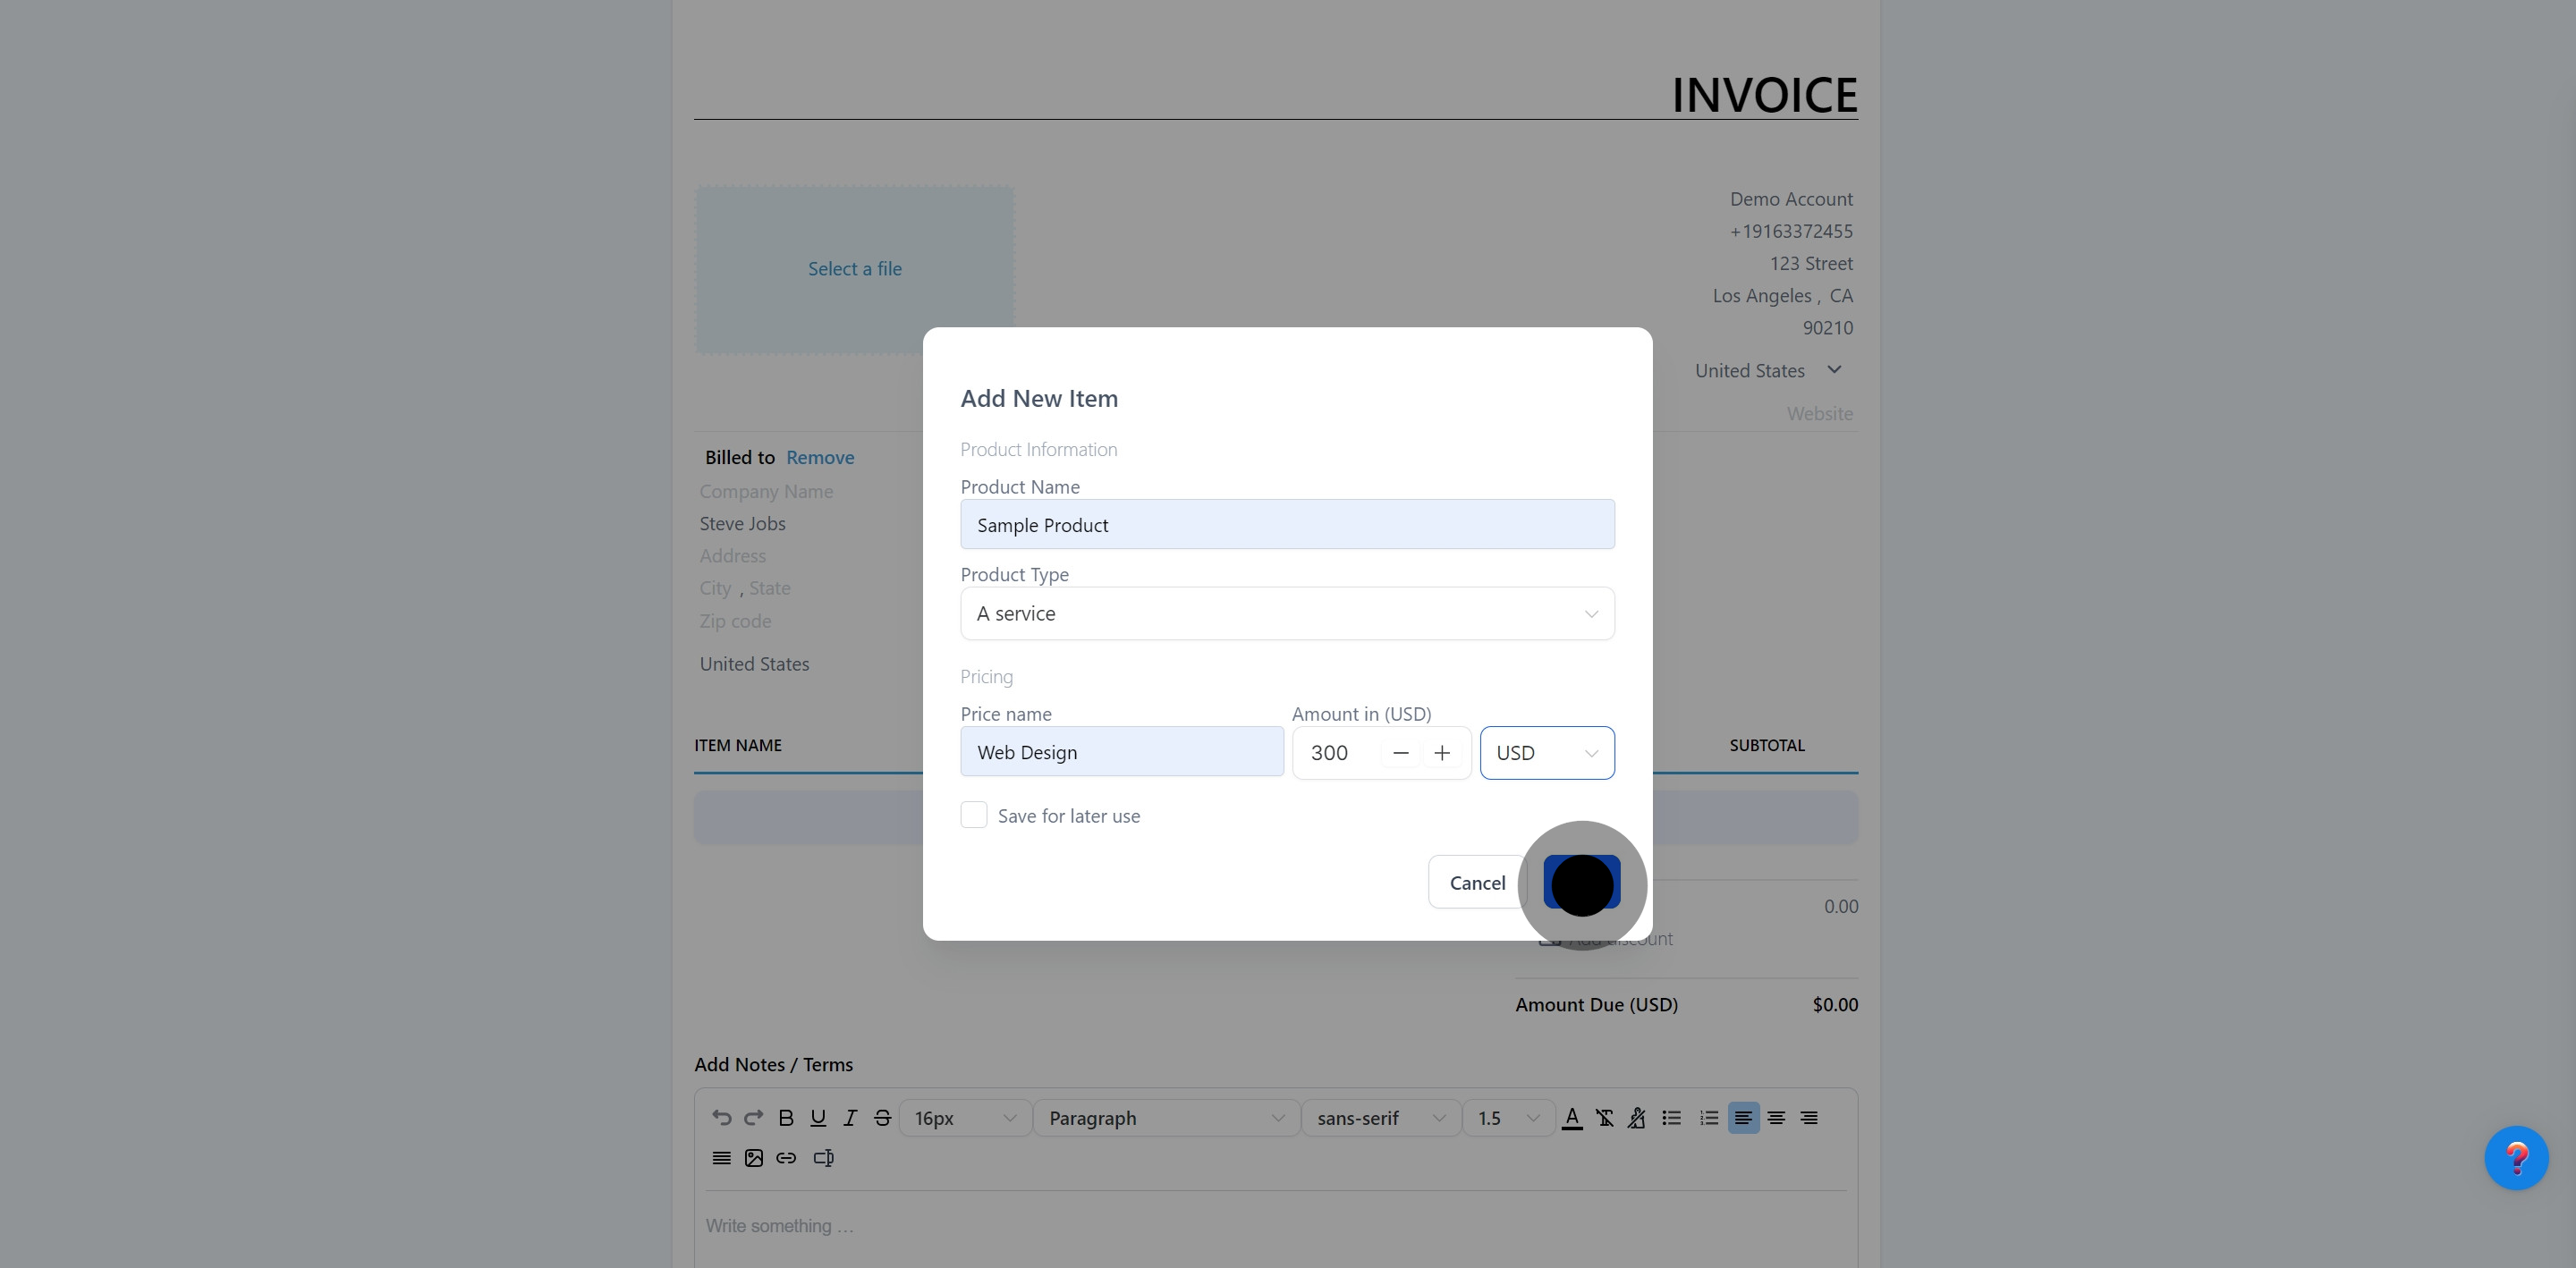Toggle the align center option
This screenshot has width=2576, height=1268.
click(x=1776, y=1118)
